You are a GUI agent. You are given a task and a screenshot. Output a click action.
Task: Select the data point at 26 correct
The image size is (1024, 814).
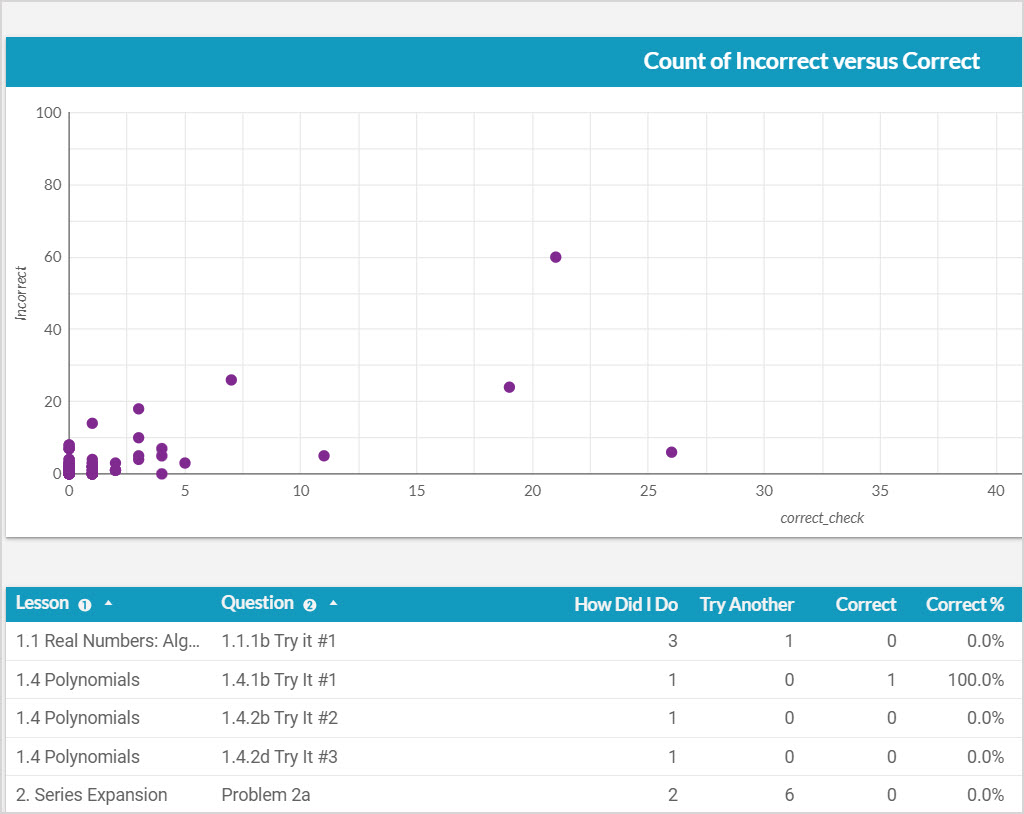point(672,452)
